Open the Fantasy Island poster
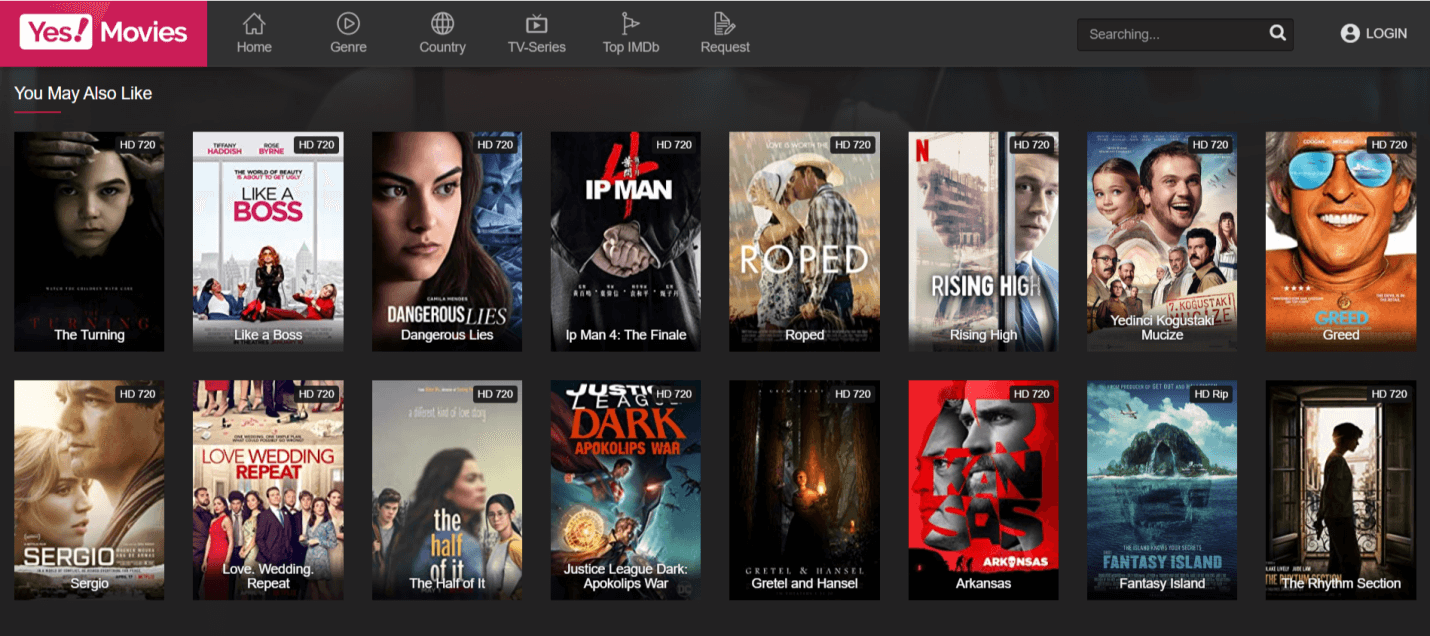 (x=1162, y=490)
